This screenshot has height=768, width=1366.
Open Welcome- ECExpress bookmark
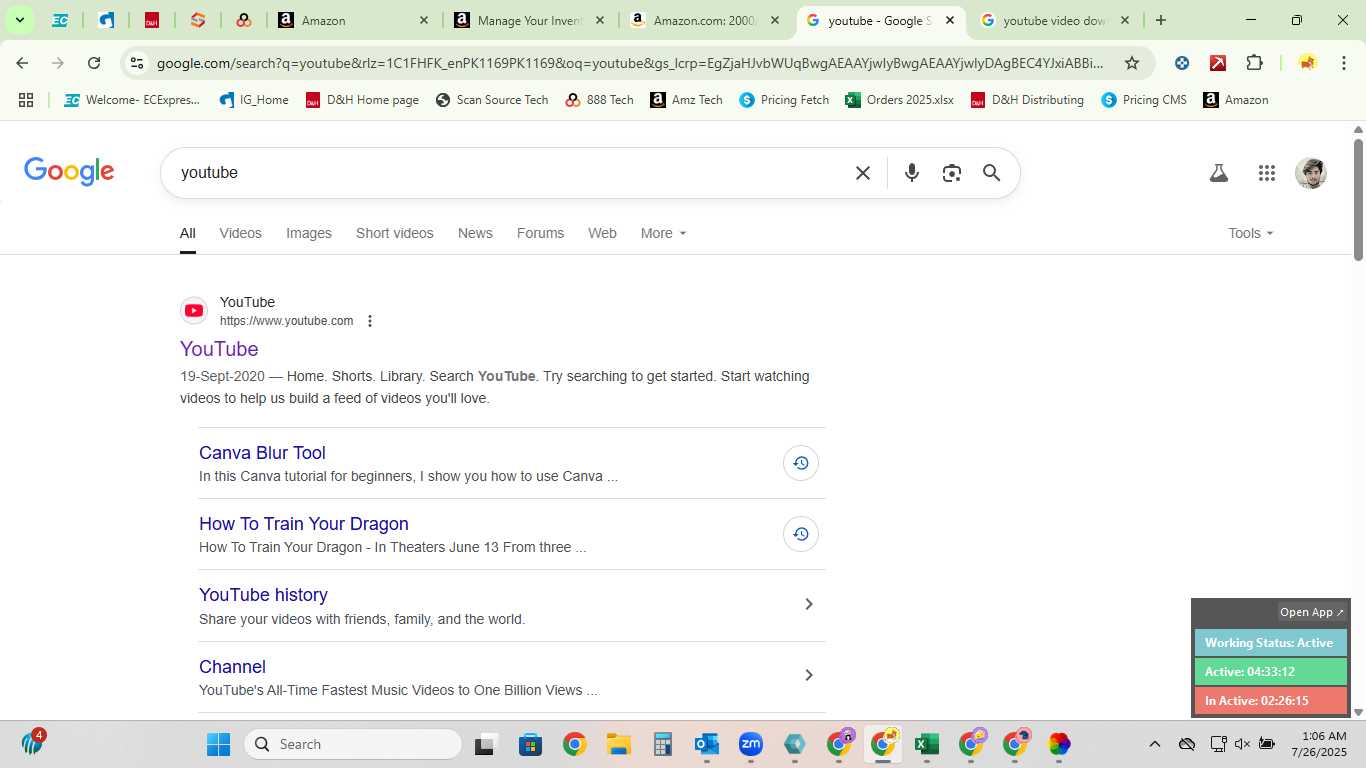coord(131,100)
